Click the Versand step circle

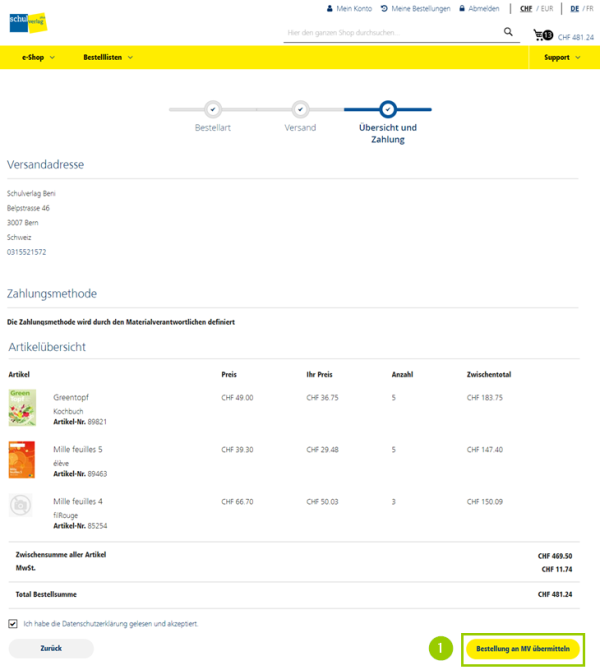(x=300, y=109)
